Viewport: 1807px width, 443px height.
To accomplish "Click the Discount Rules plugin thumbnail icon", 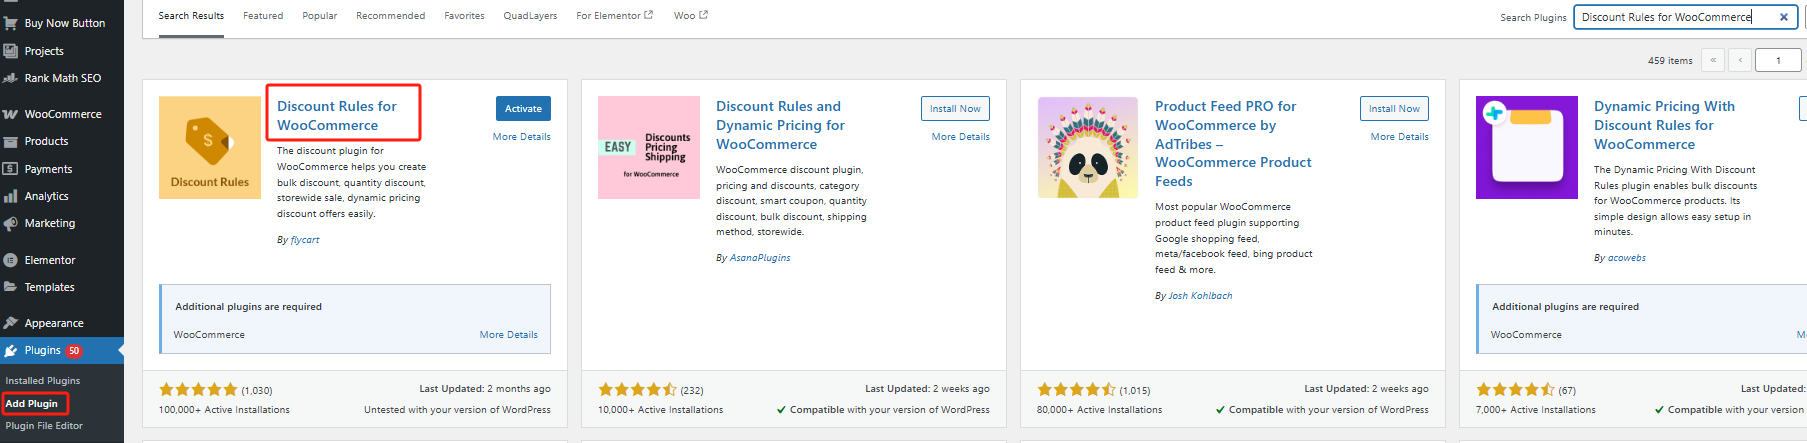I will pyautogui.click(x=210, y=147).
